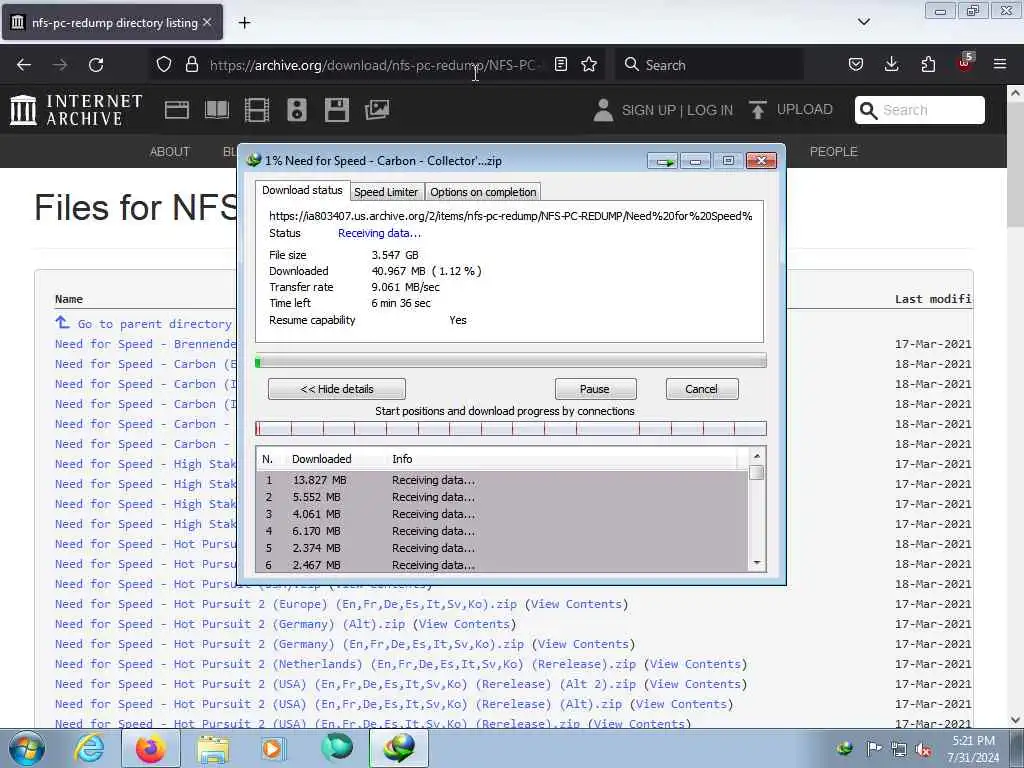1024x768 pixels.
Task: Open the tracking protection shield icon
Action: 164,65
